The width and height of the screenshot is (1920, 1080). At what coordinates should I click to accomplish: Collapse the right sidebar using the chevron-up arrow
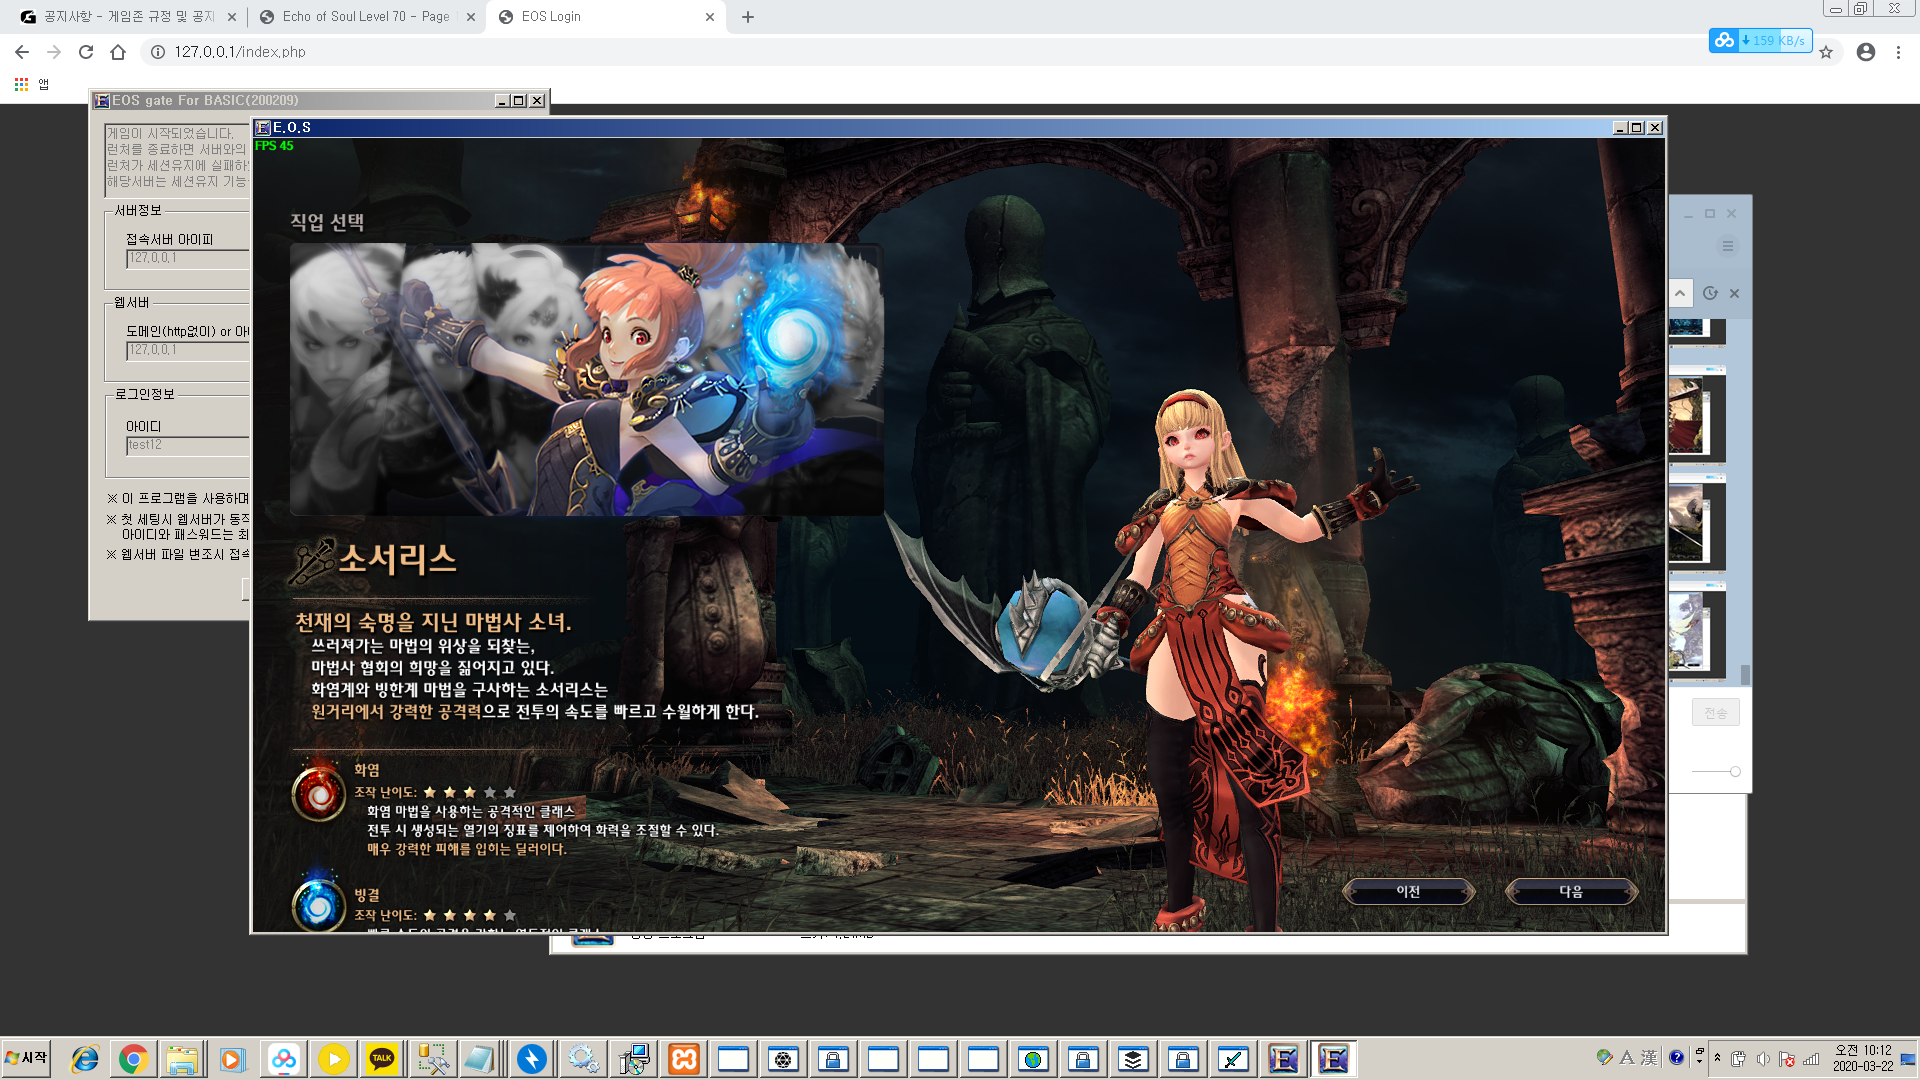click(1680, 293)
